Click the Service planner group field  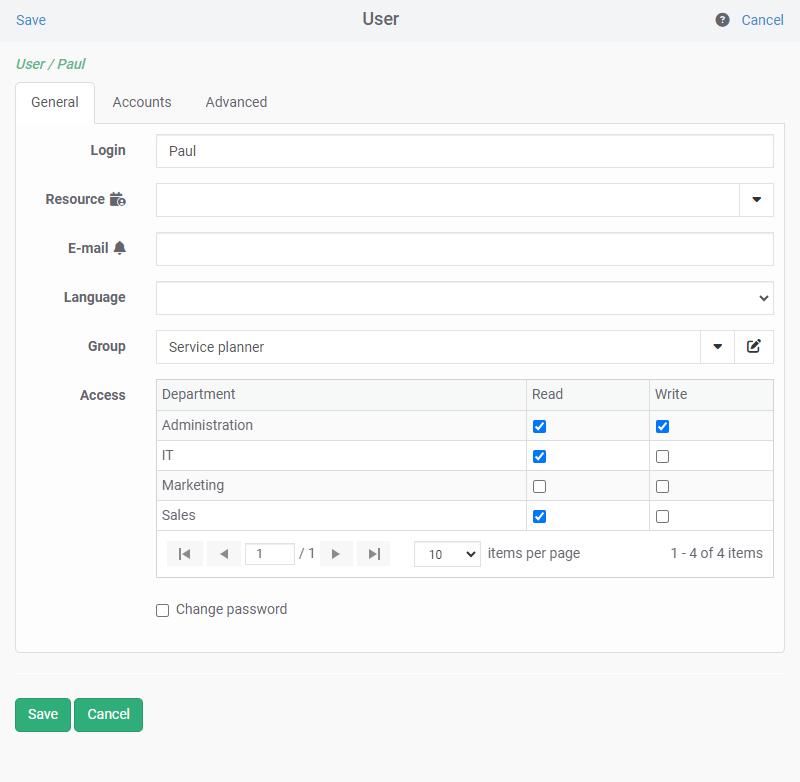click(428, 347)
